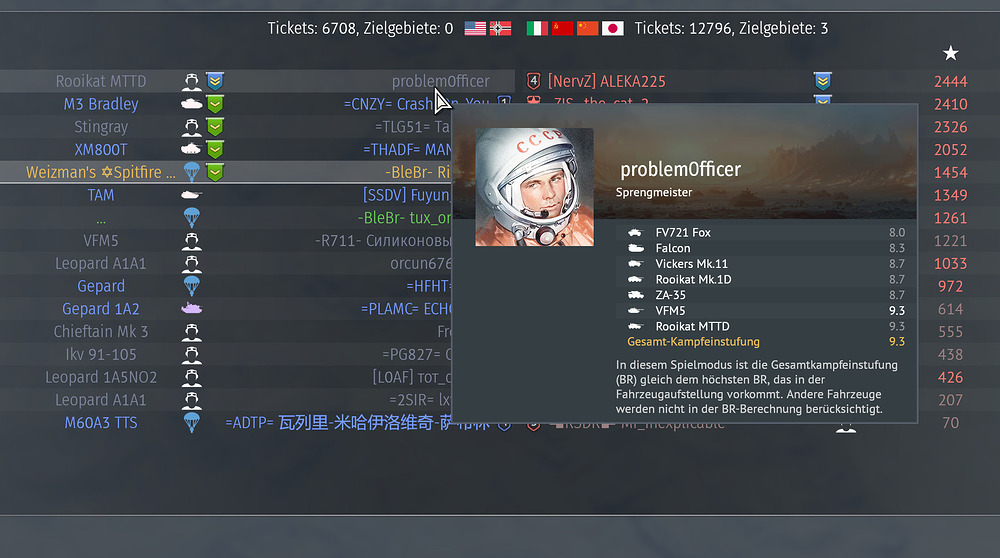Click the Japan flag icon
1000x558 pixels.
pyautogui.click(x=612, y=28)
